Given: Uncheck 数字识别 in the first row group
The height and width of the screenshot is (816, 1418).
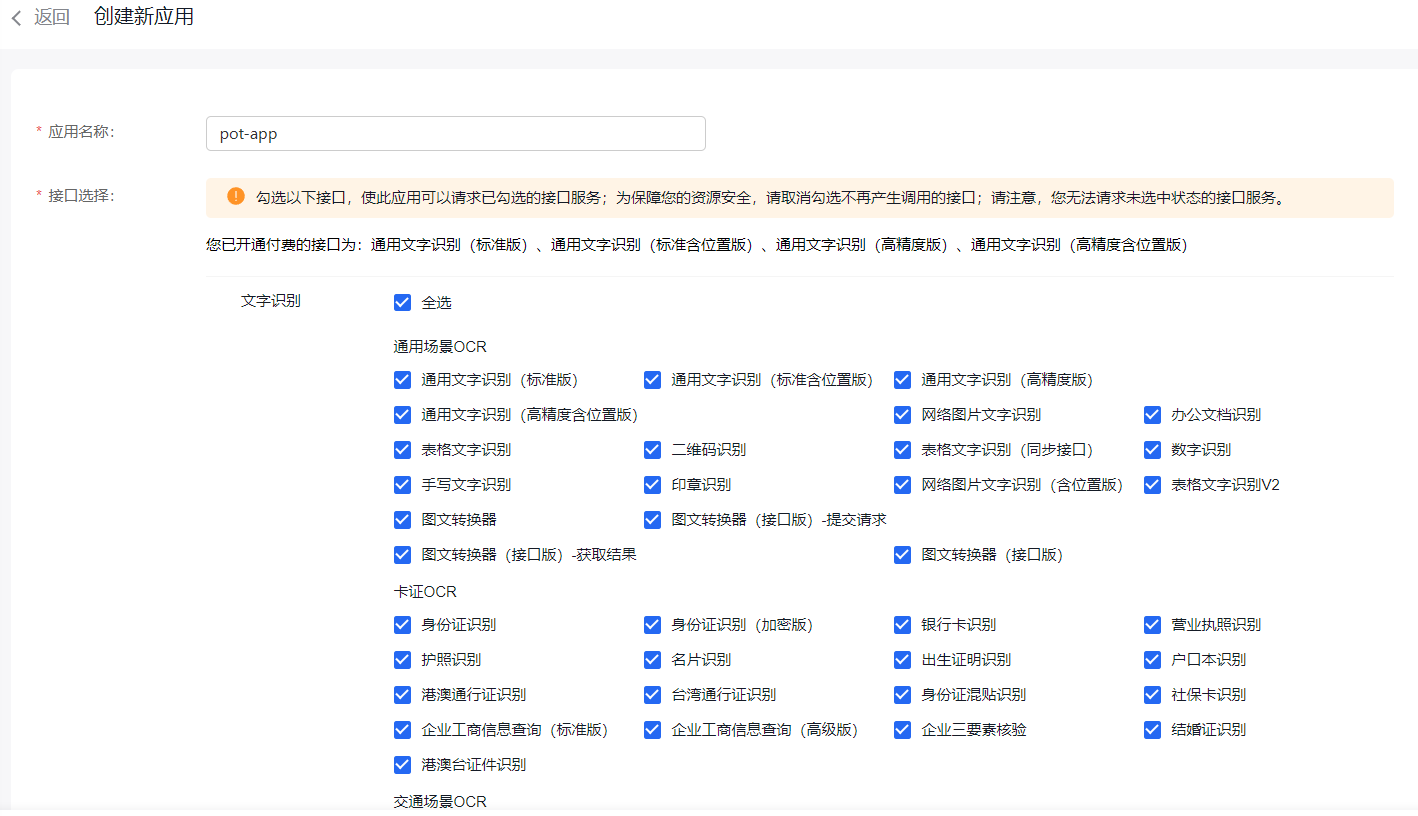Looking at the screenshot, I should 1152,449.
